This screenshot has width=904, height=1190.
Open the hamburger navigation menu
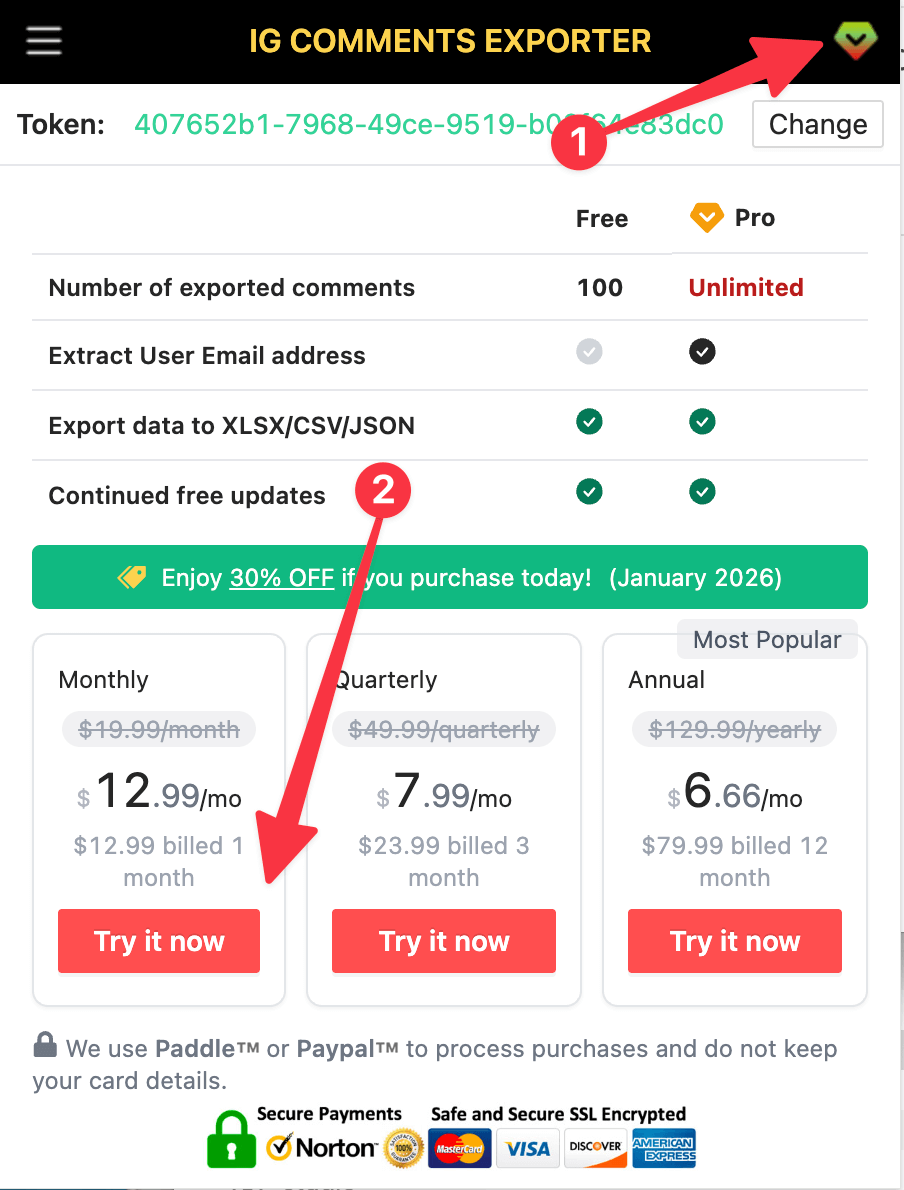coord(43,40)
